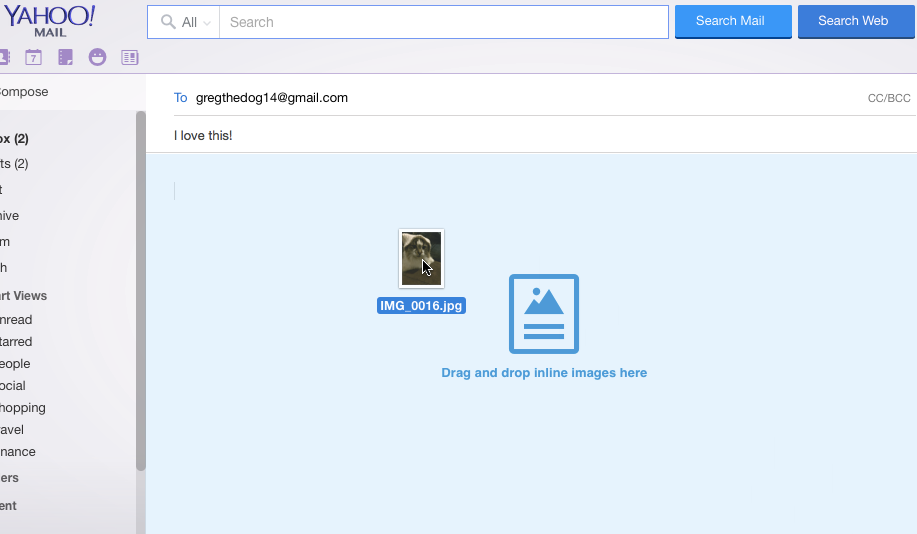Show the CC/BCC fields
This screenshot has width=917, height=534.
[x=888, y=98]
